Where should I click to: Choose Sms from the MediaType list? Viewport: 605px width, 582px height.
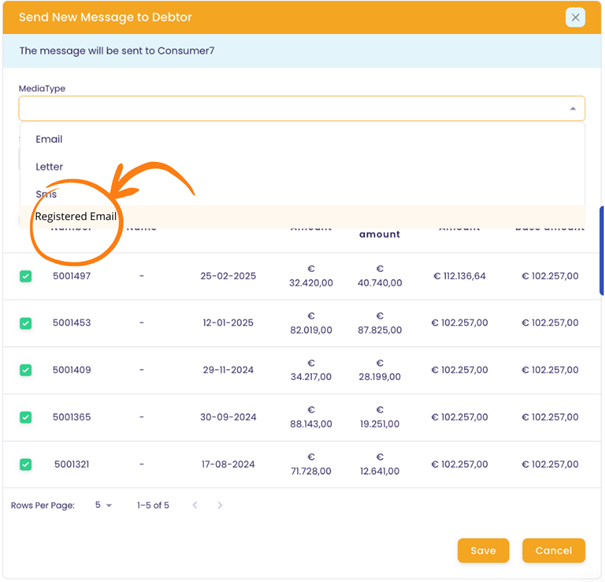click(46, 194)
